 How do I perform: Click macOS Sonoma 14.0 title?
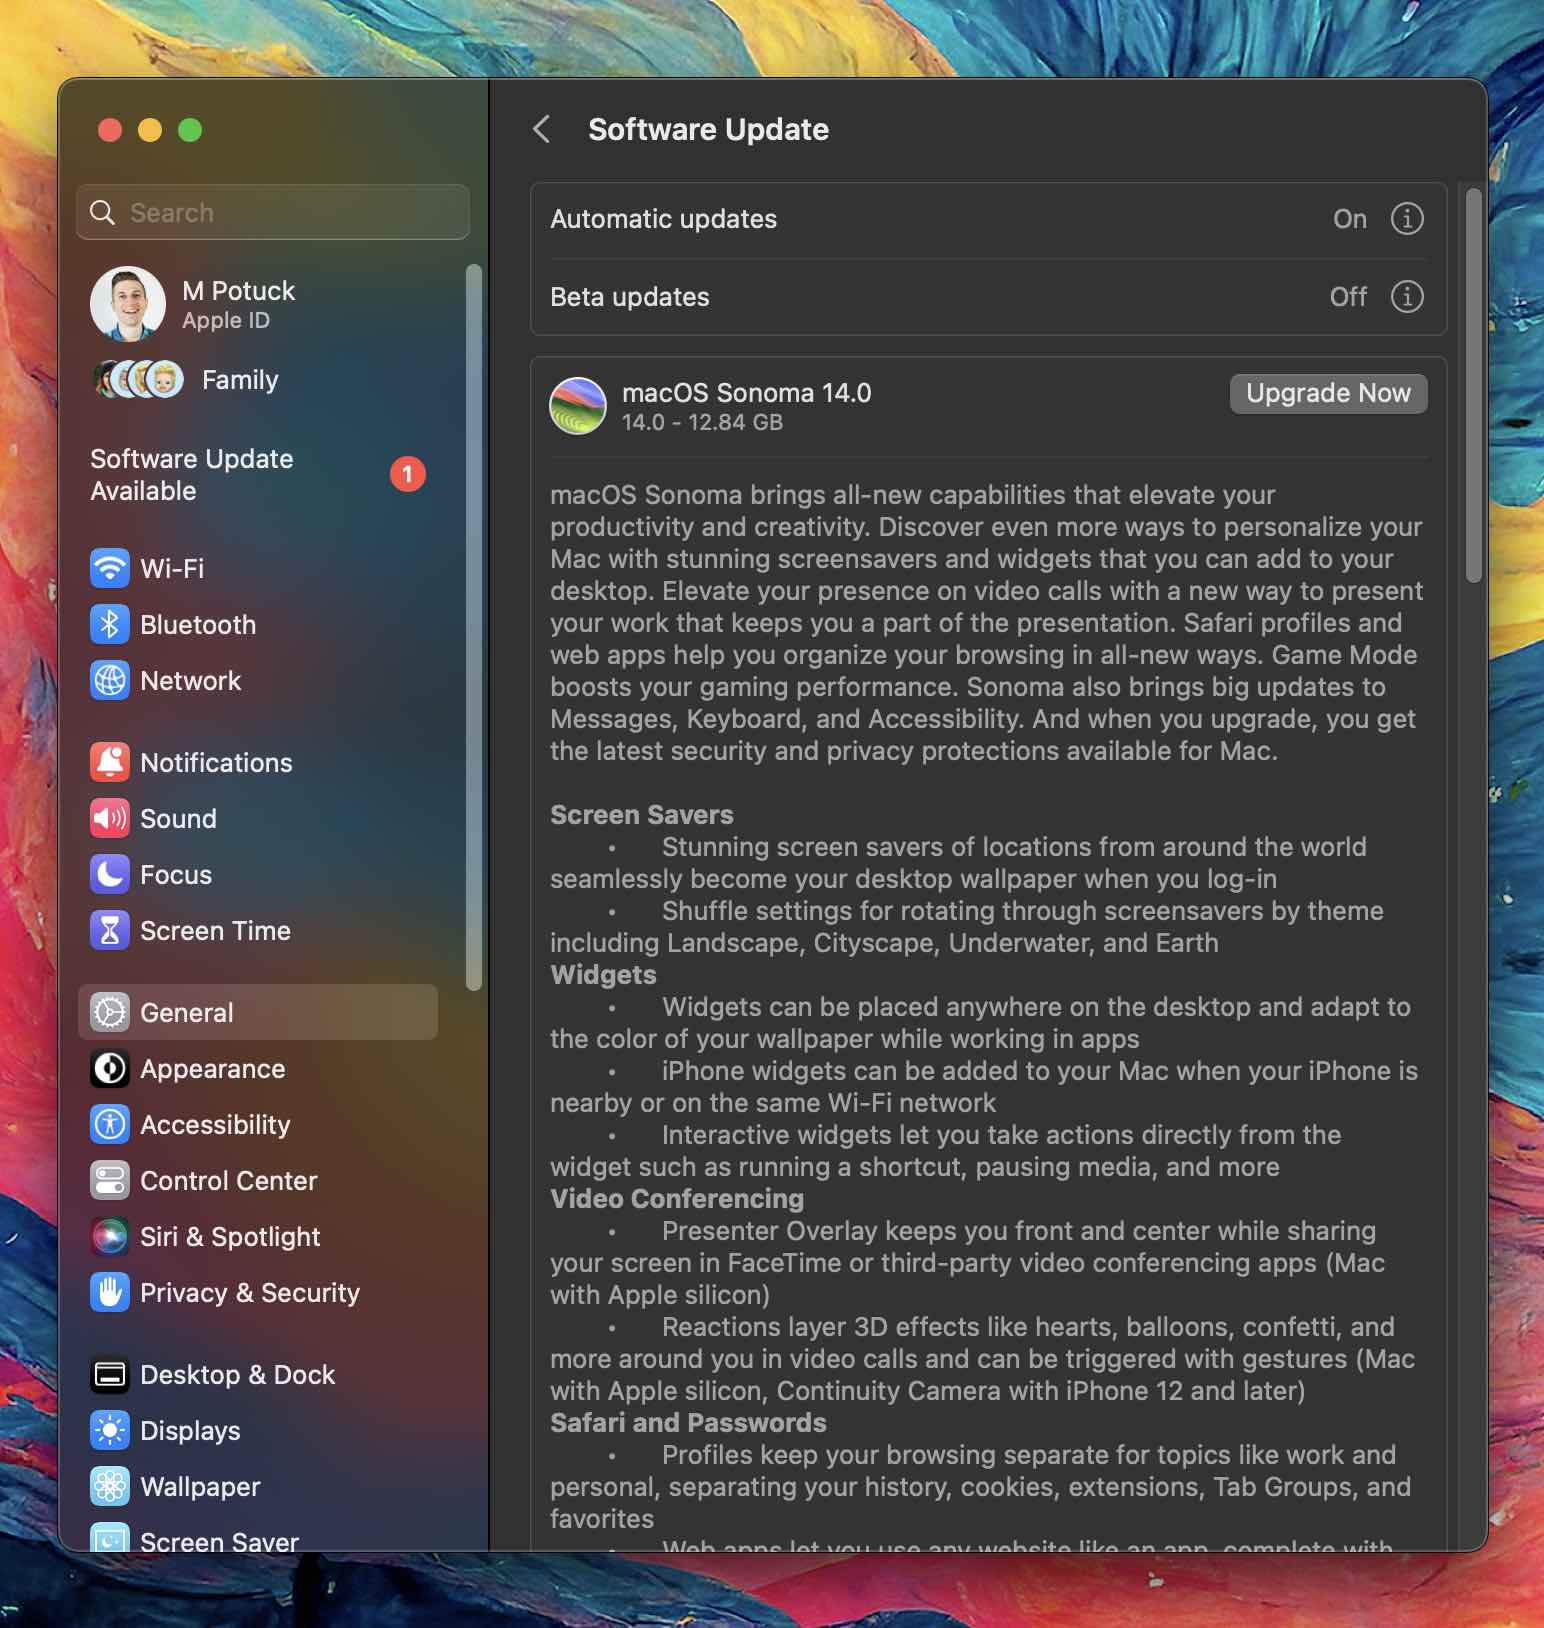pyautogui.click(x=746, y=392)
